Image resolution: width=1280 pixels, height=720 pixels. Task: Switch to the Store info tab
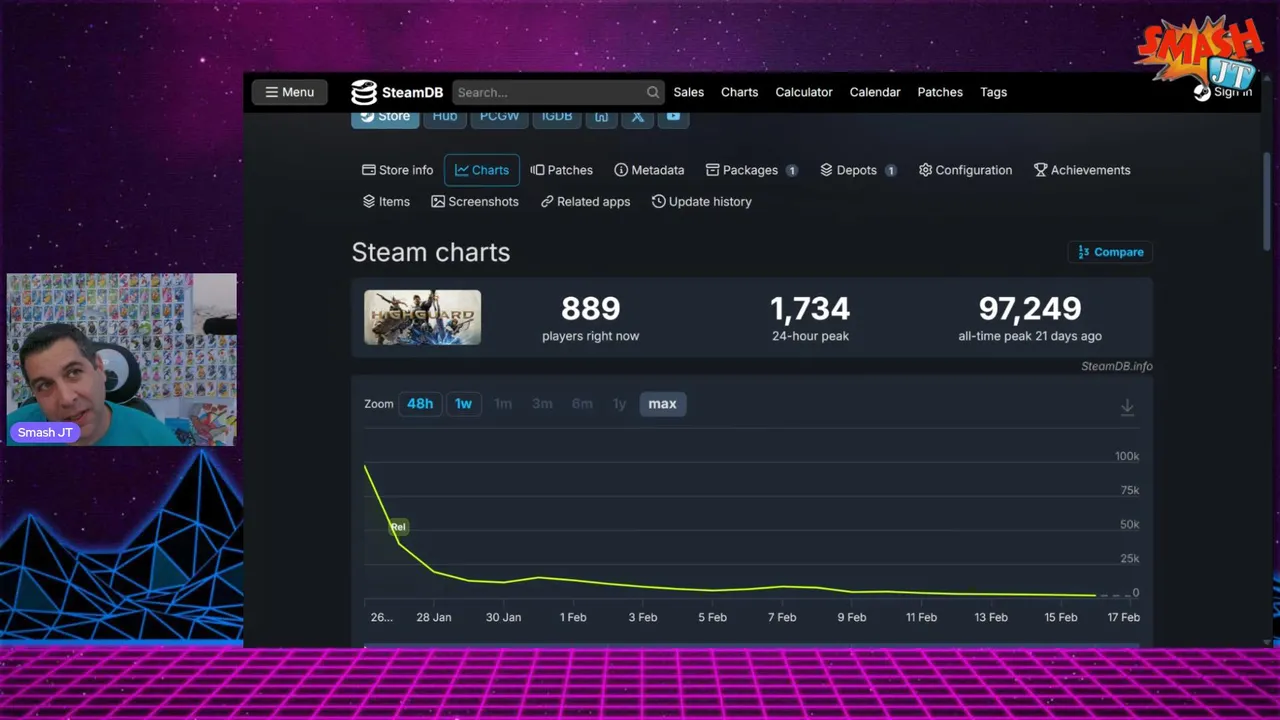coord(397,170)
